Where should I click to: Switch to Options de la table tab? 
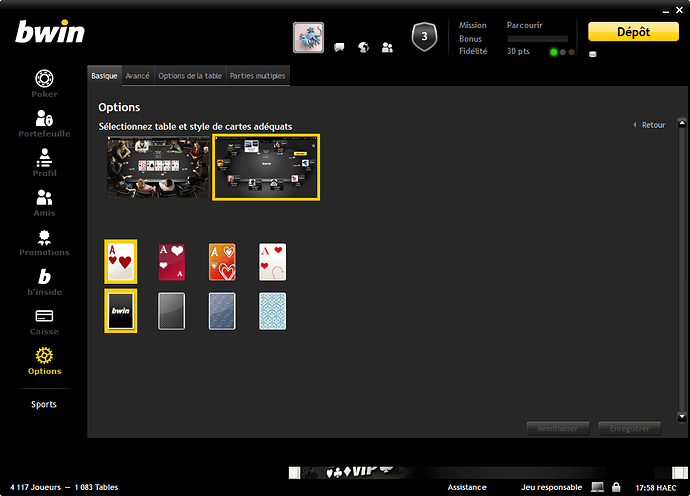coord(190,76)
